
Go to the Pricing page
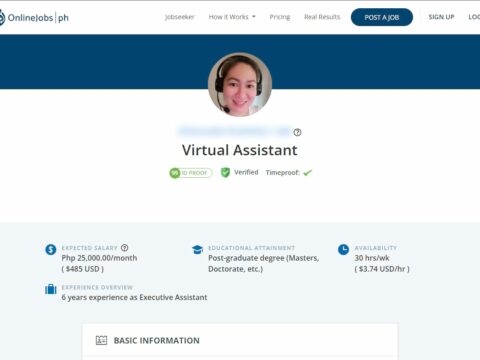click(280, 17)
